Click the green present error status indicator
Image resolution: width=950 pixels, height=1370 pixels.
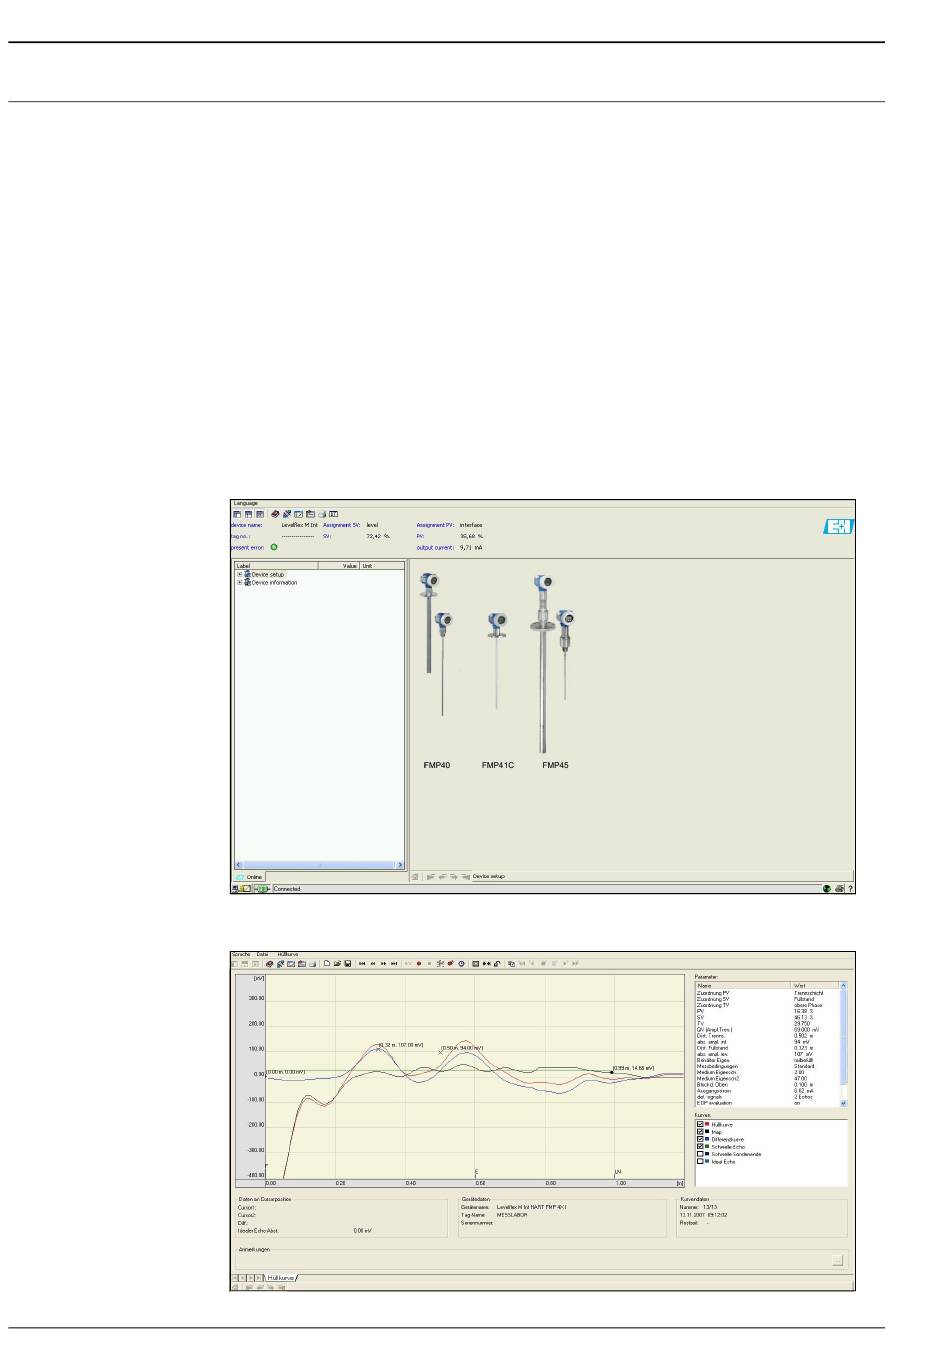[274, 547]
